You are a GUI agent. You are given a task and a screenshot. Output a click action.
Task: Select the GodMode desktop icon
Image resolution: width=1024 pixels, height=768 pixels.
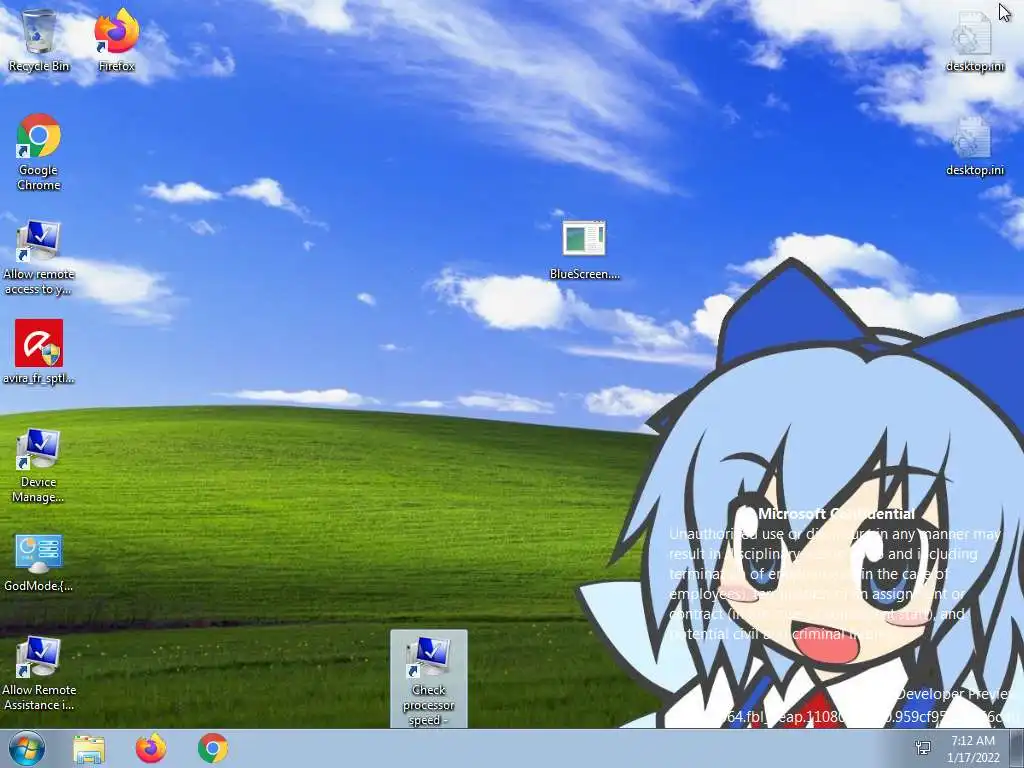tap(39, 563)
